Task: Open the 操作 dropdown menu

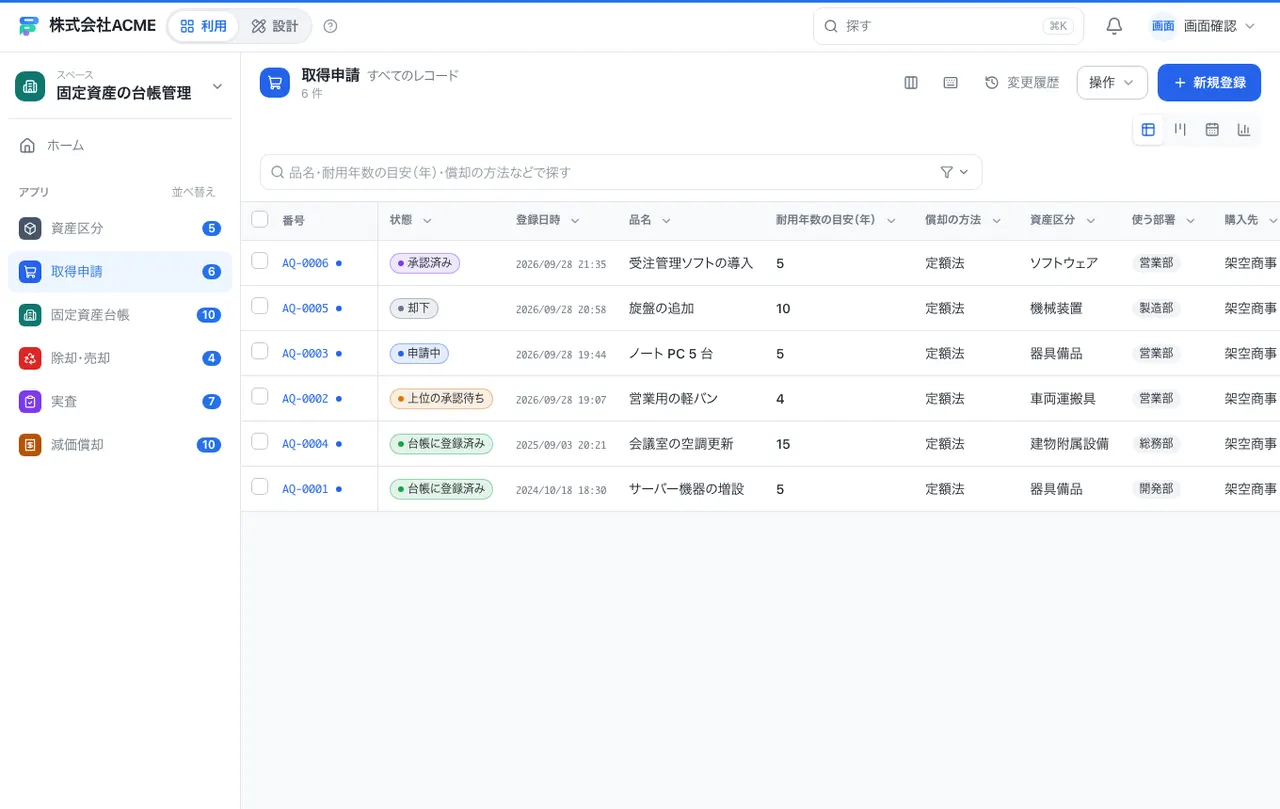Action: pyautogui.click(x=1112, y=83)
